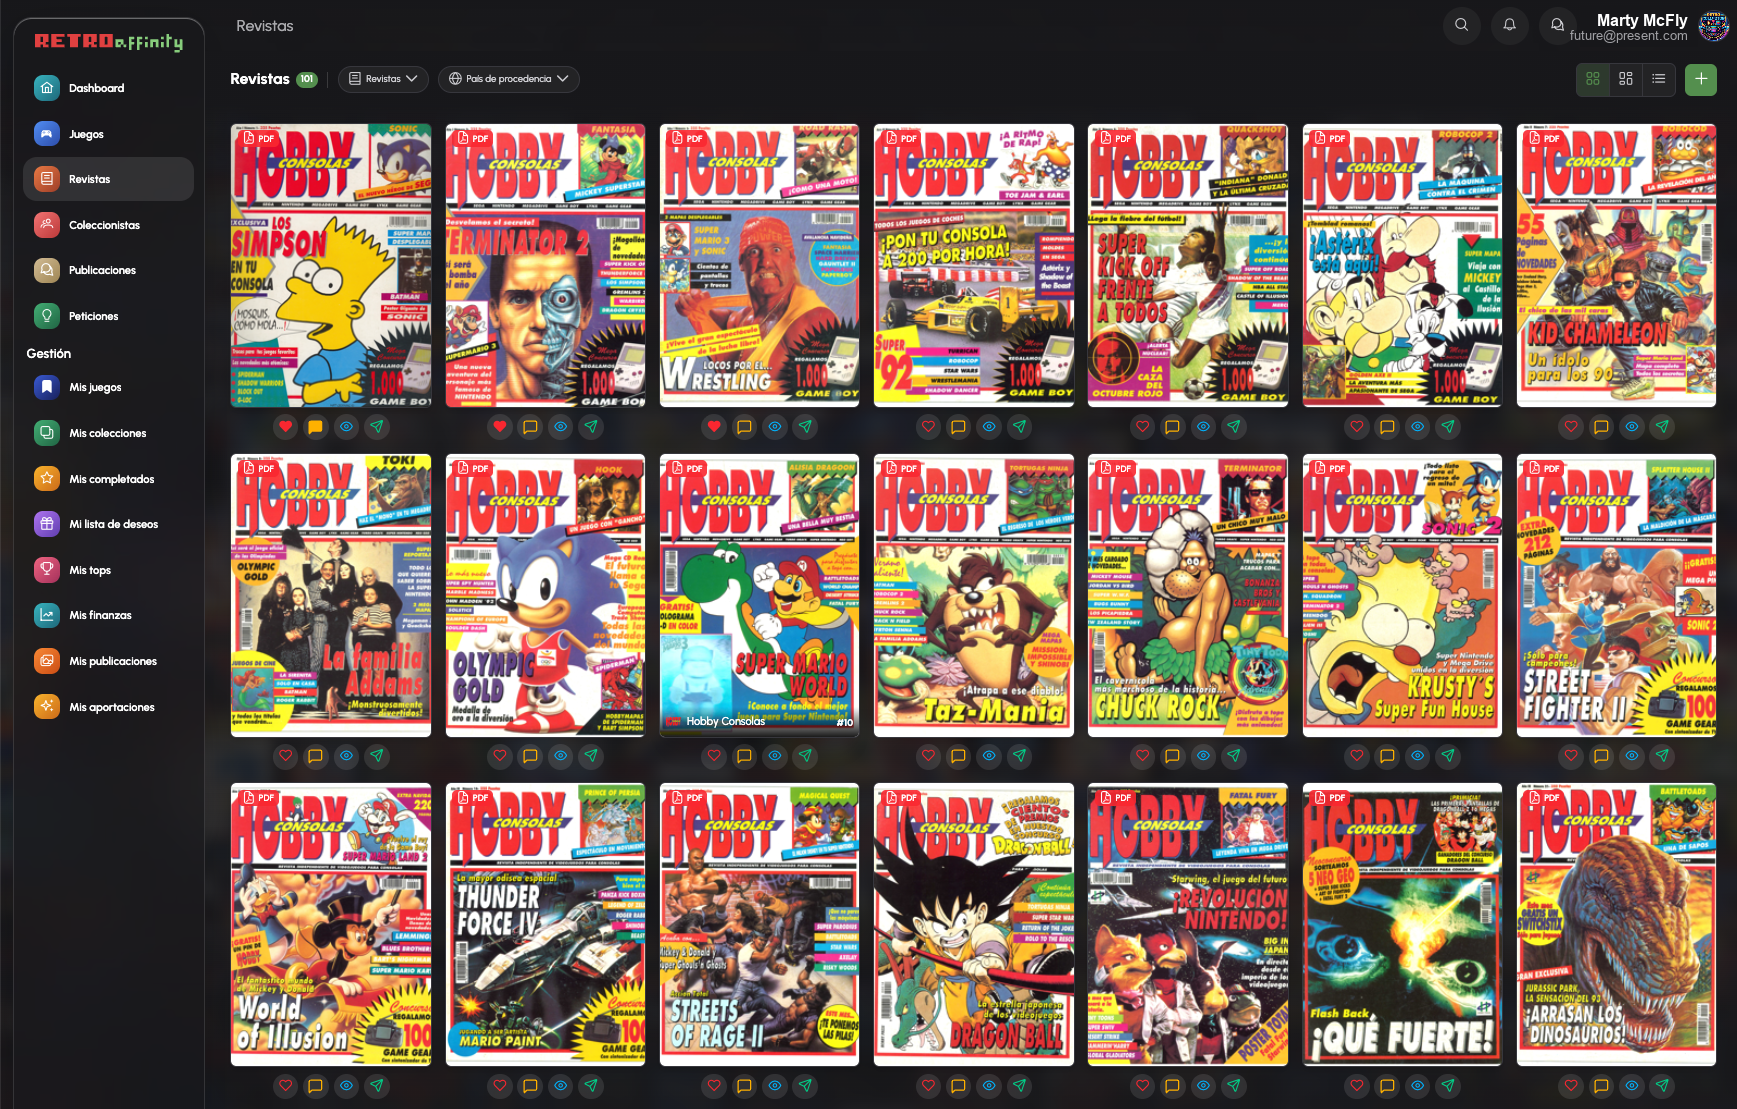
Task: Add a new magazine with the green plus button
Action: pyautogui.click(x=1701, y=79)
